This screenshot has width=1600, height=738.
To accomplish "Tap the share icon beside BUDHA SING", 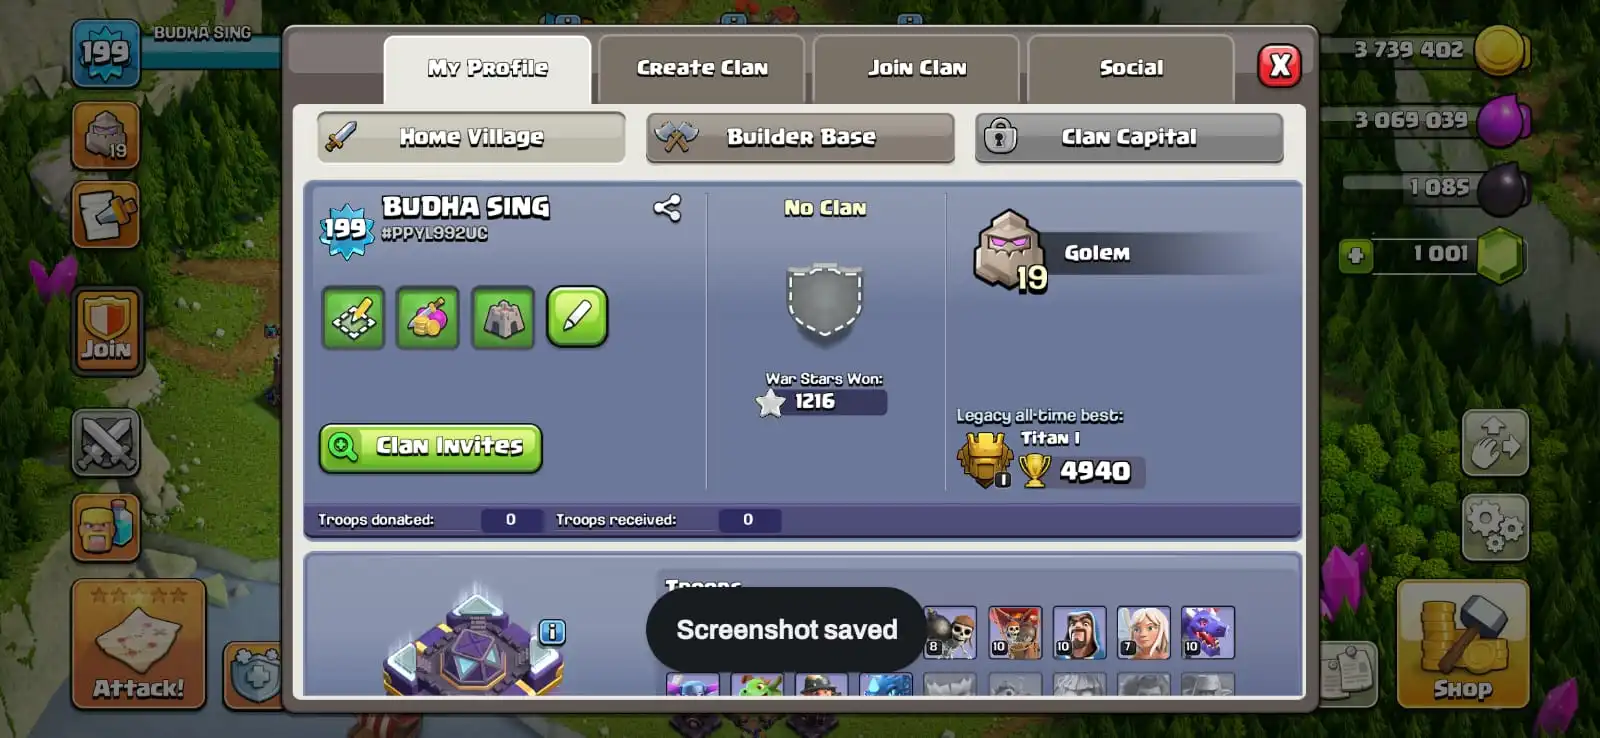I will [x=667, y=208].
